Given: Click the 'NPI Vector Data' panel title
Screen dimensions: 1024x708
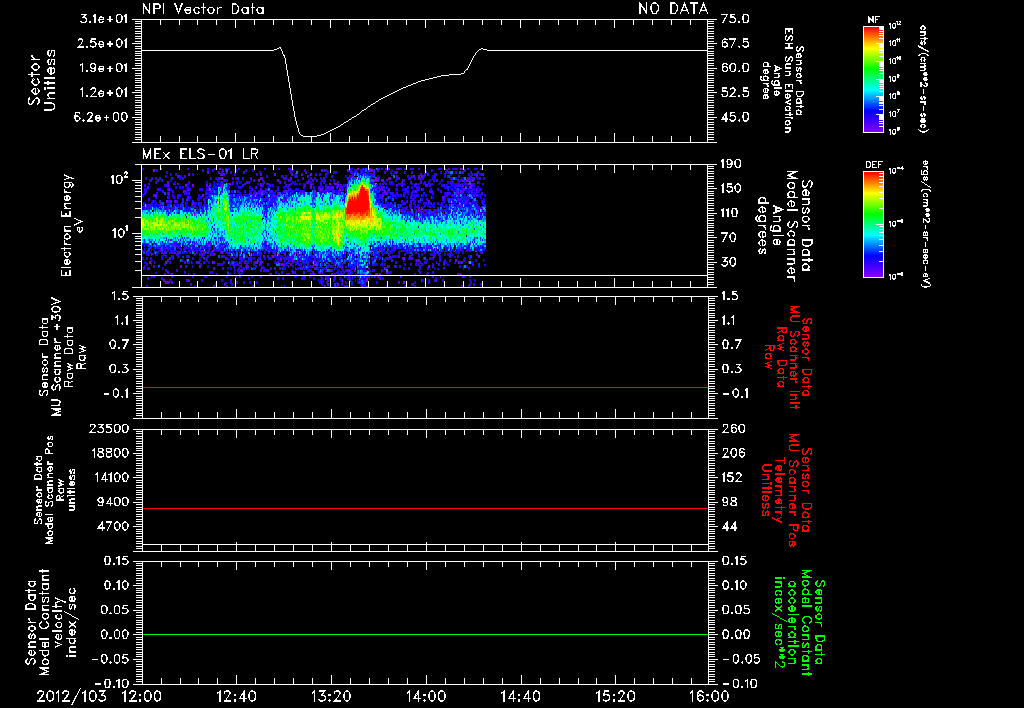Looking at the screenshot, I should [x=203, y=9].
